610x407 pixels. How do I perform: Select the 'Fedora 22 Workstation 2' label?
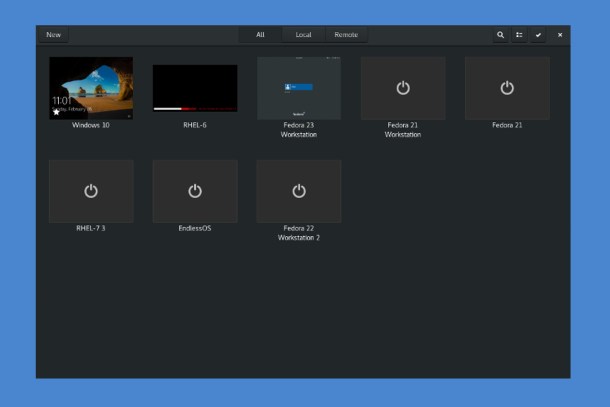click(299, 233)
